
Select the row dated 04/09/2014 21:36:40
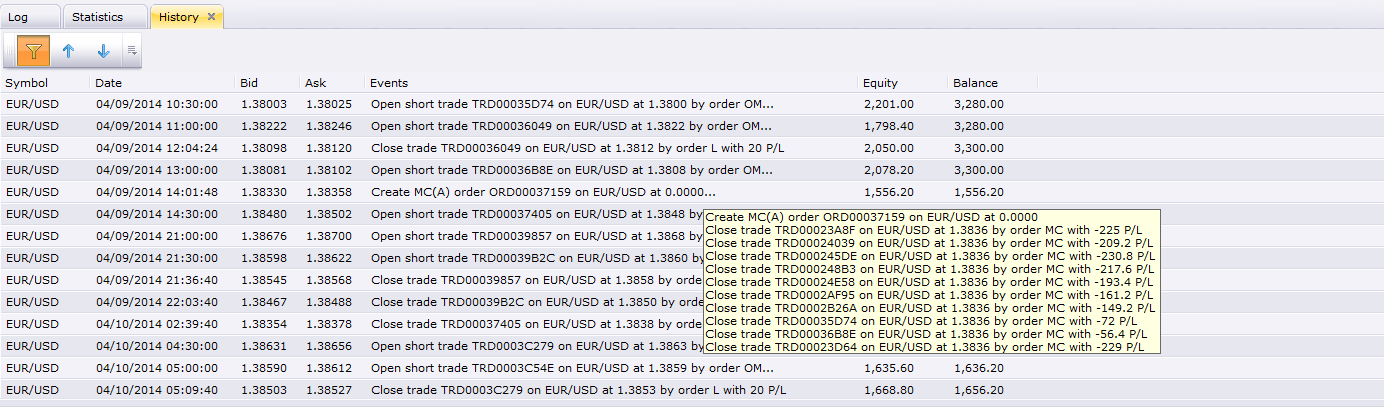(x=692, y=280)
